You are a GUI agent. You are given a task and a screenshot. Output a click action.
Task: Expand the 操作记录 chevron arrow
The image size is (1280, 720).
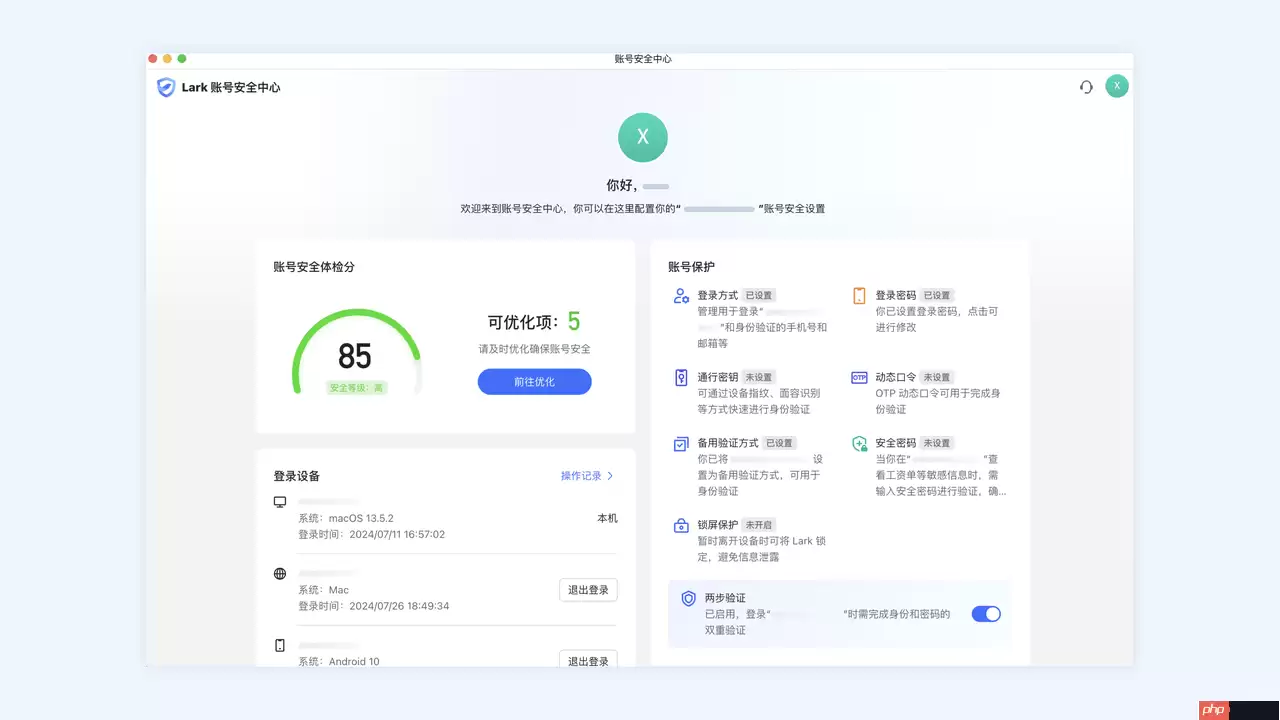tap(613, 476)
